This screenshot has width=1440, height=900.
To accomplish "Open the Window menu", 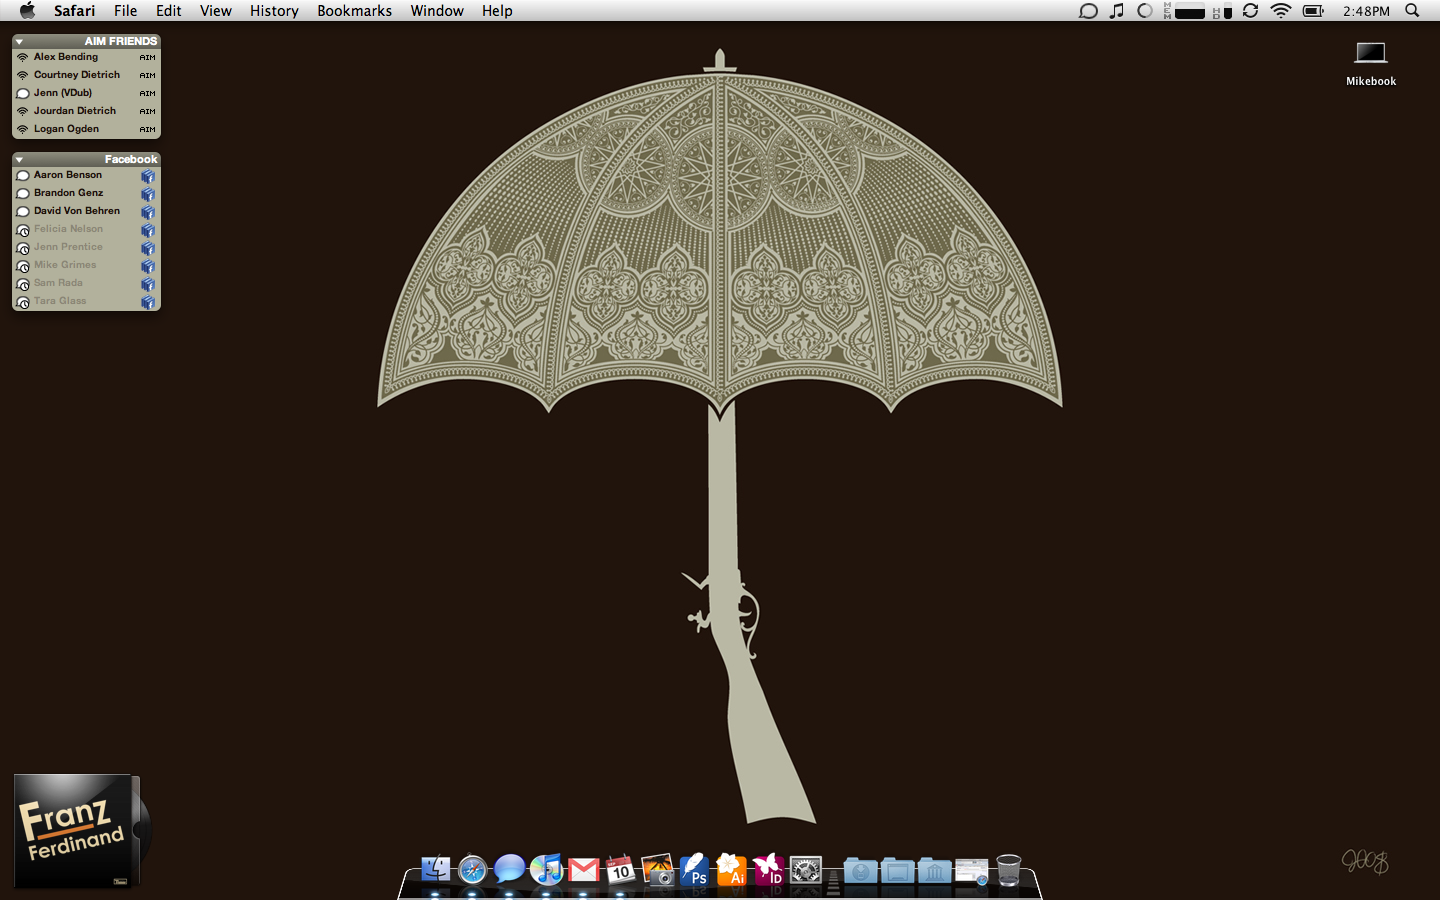I will pyautogui.click(x=437, y=11).
